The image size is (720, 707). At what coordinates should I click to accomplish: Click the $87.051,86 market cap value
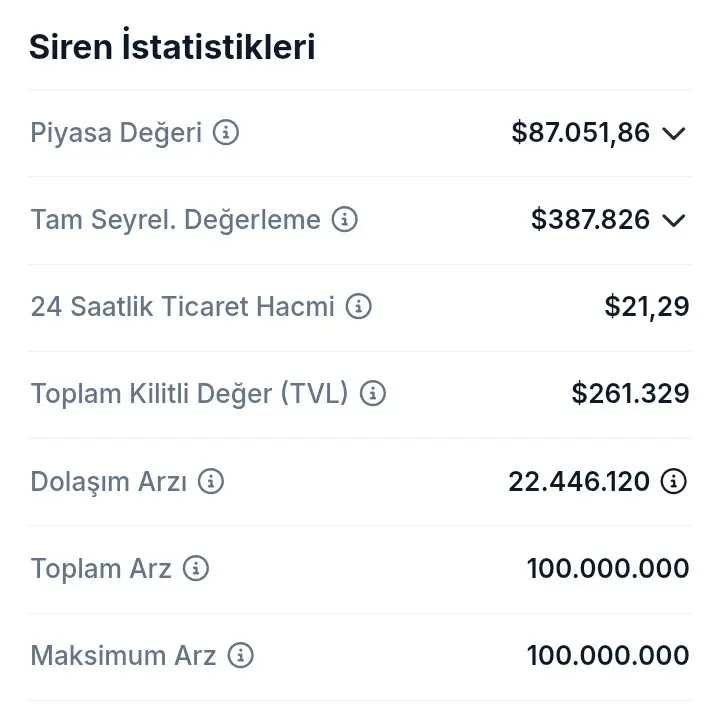[x=581, y=133]
